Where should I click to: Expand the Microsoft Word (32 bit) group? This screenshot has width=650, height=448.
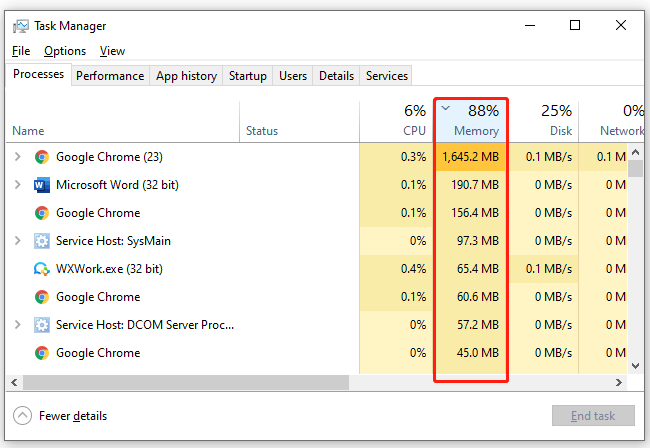coord(17,184)
